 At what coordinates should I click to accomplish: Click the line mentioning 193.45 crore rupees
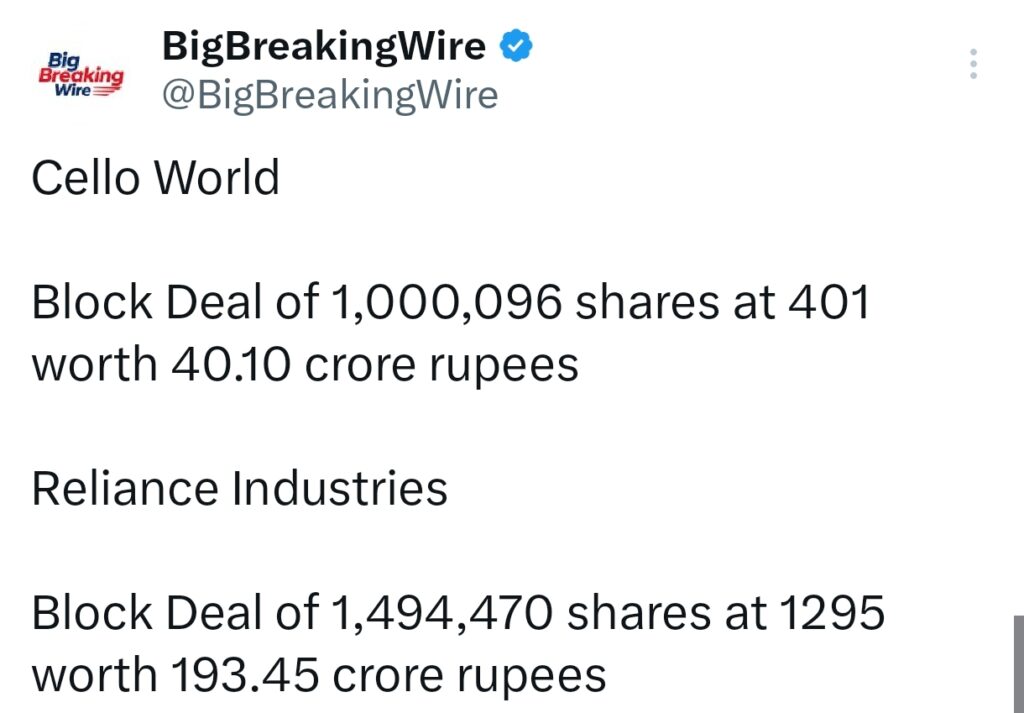coord(318,674)
